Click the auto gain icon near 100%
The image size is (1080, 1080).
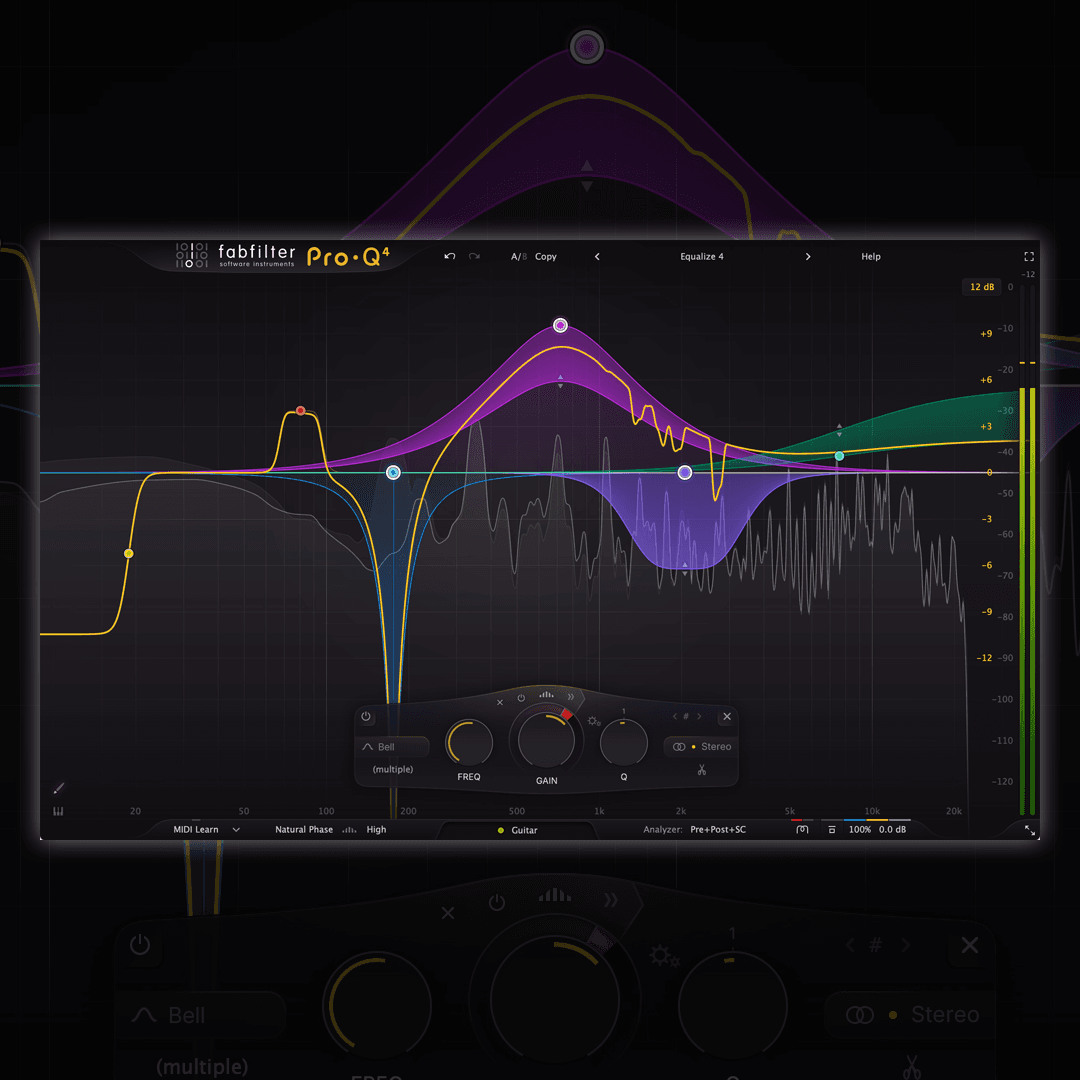832,830
